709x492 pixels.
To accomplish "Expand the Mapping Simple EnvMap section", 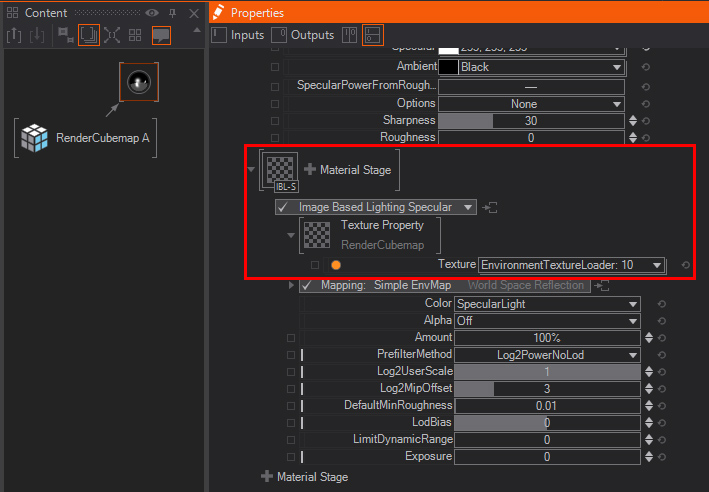I will (292, 285).
